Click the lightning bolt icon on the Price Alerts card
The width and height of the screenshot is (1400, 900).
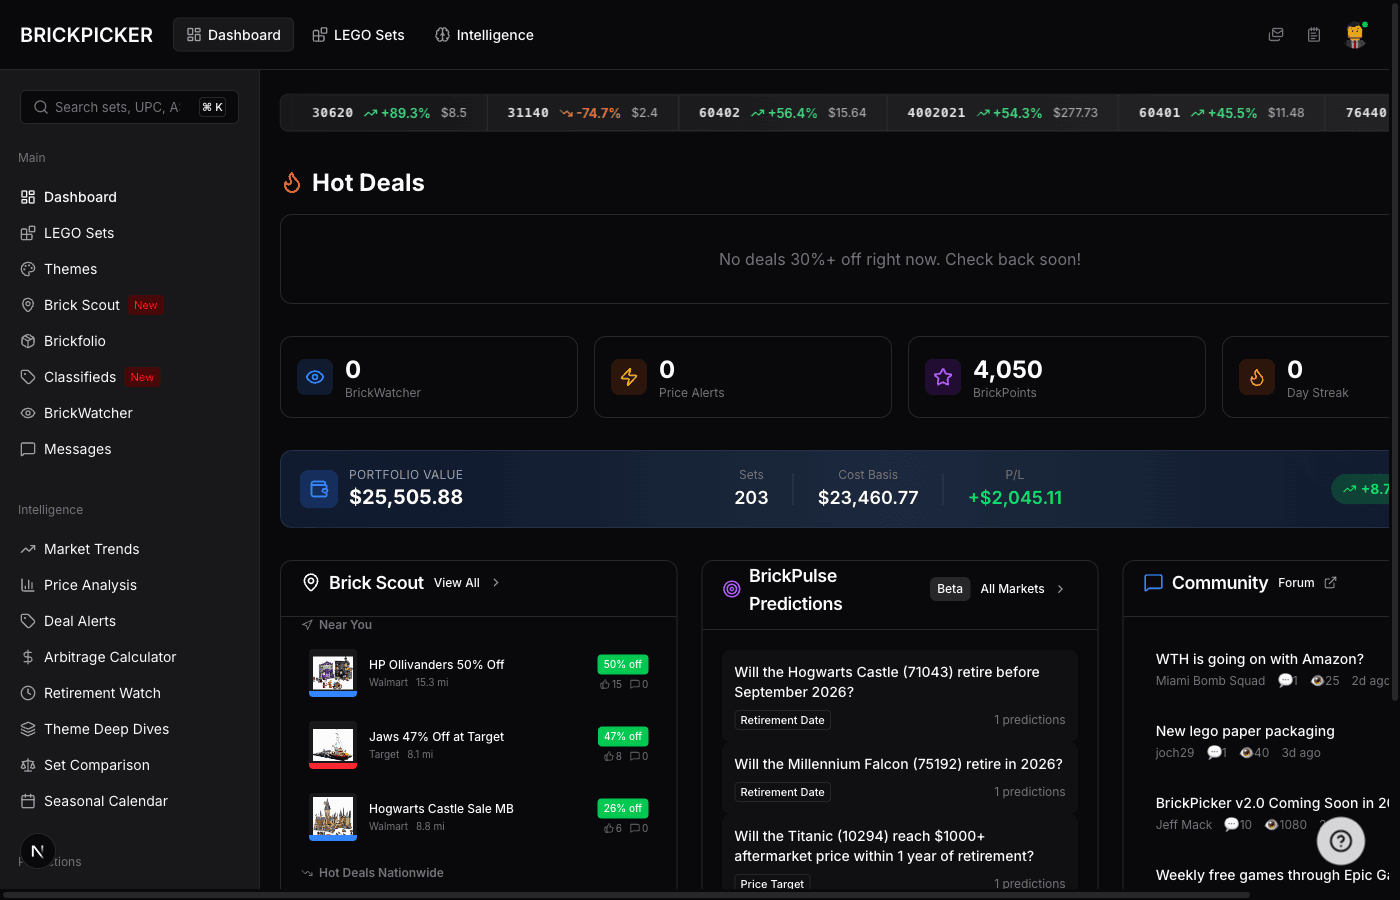[629, 377]
